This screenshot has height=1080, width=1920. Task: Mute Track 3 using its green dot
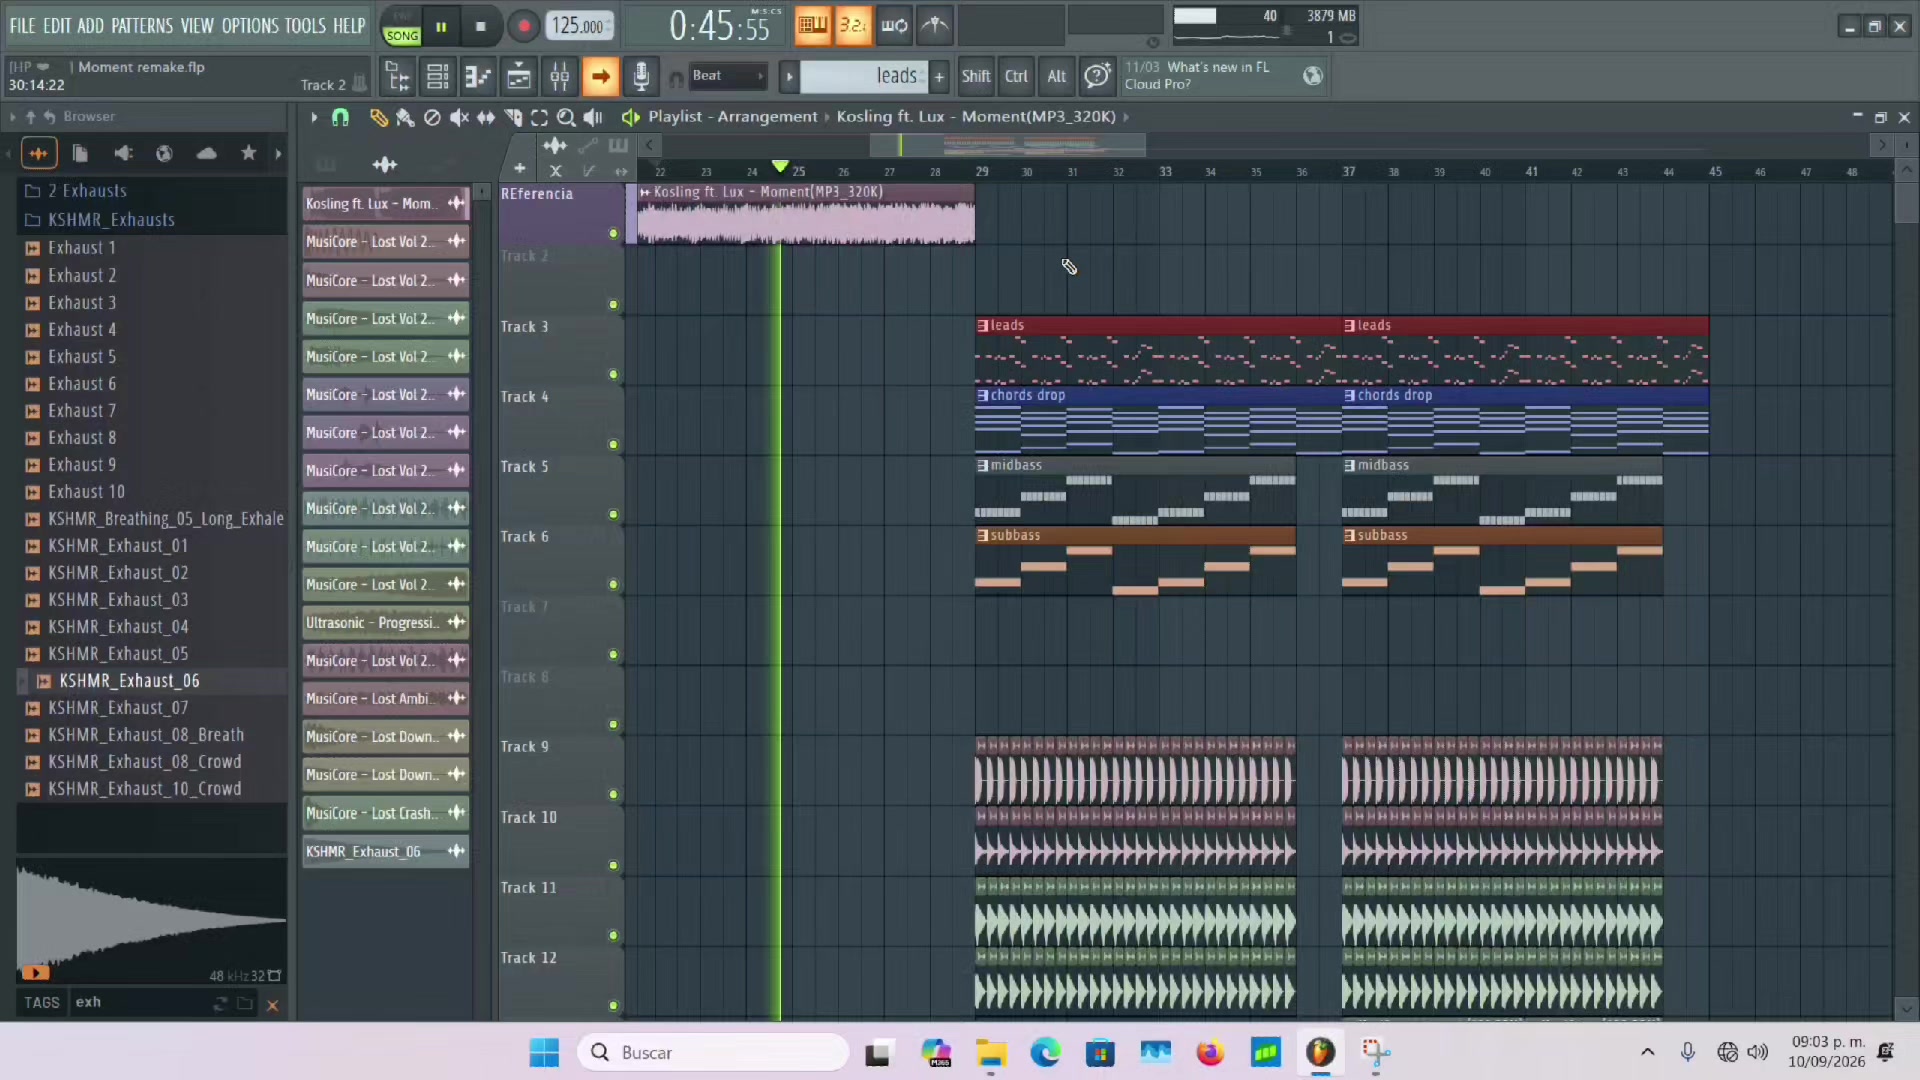pos(613,375)
